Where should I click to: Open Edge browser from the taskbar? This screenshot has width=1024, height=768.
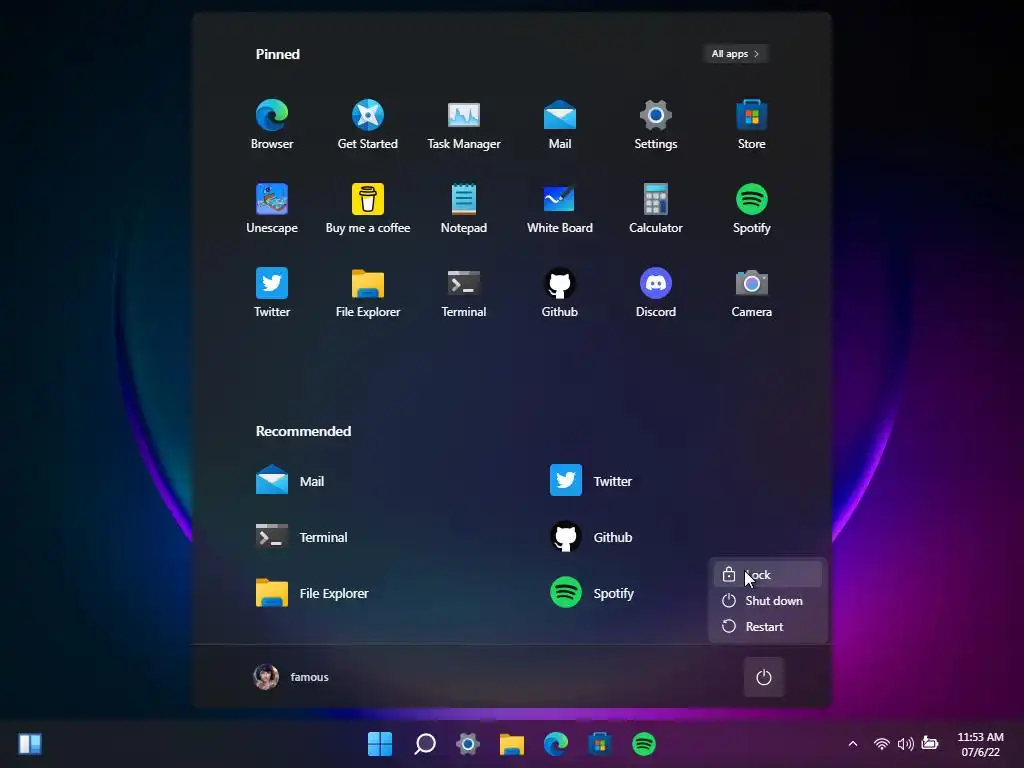tap(556, 744)
